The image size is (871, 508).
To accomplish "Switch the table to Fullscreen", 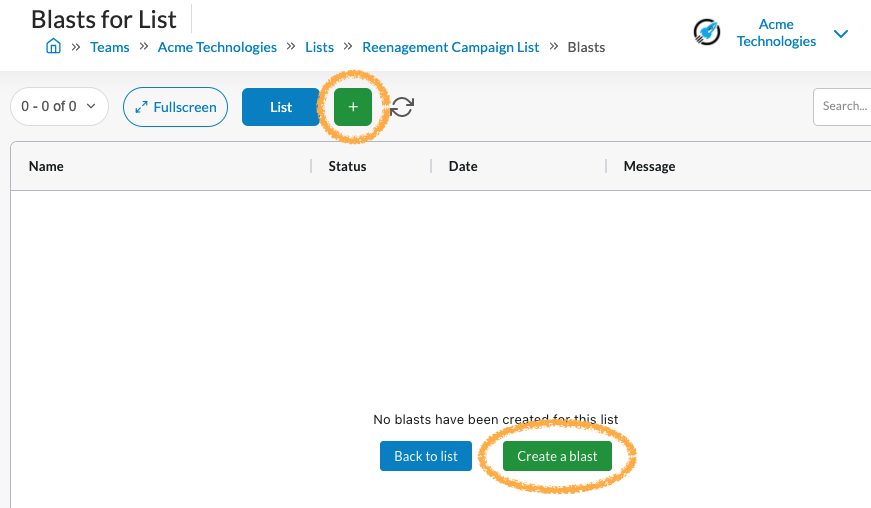I will tap(176, 107).
